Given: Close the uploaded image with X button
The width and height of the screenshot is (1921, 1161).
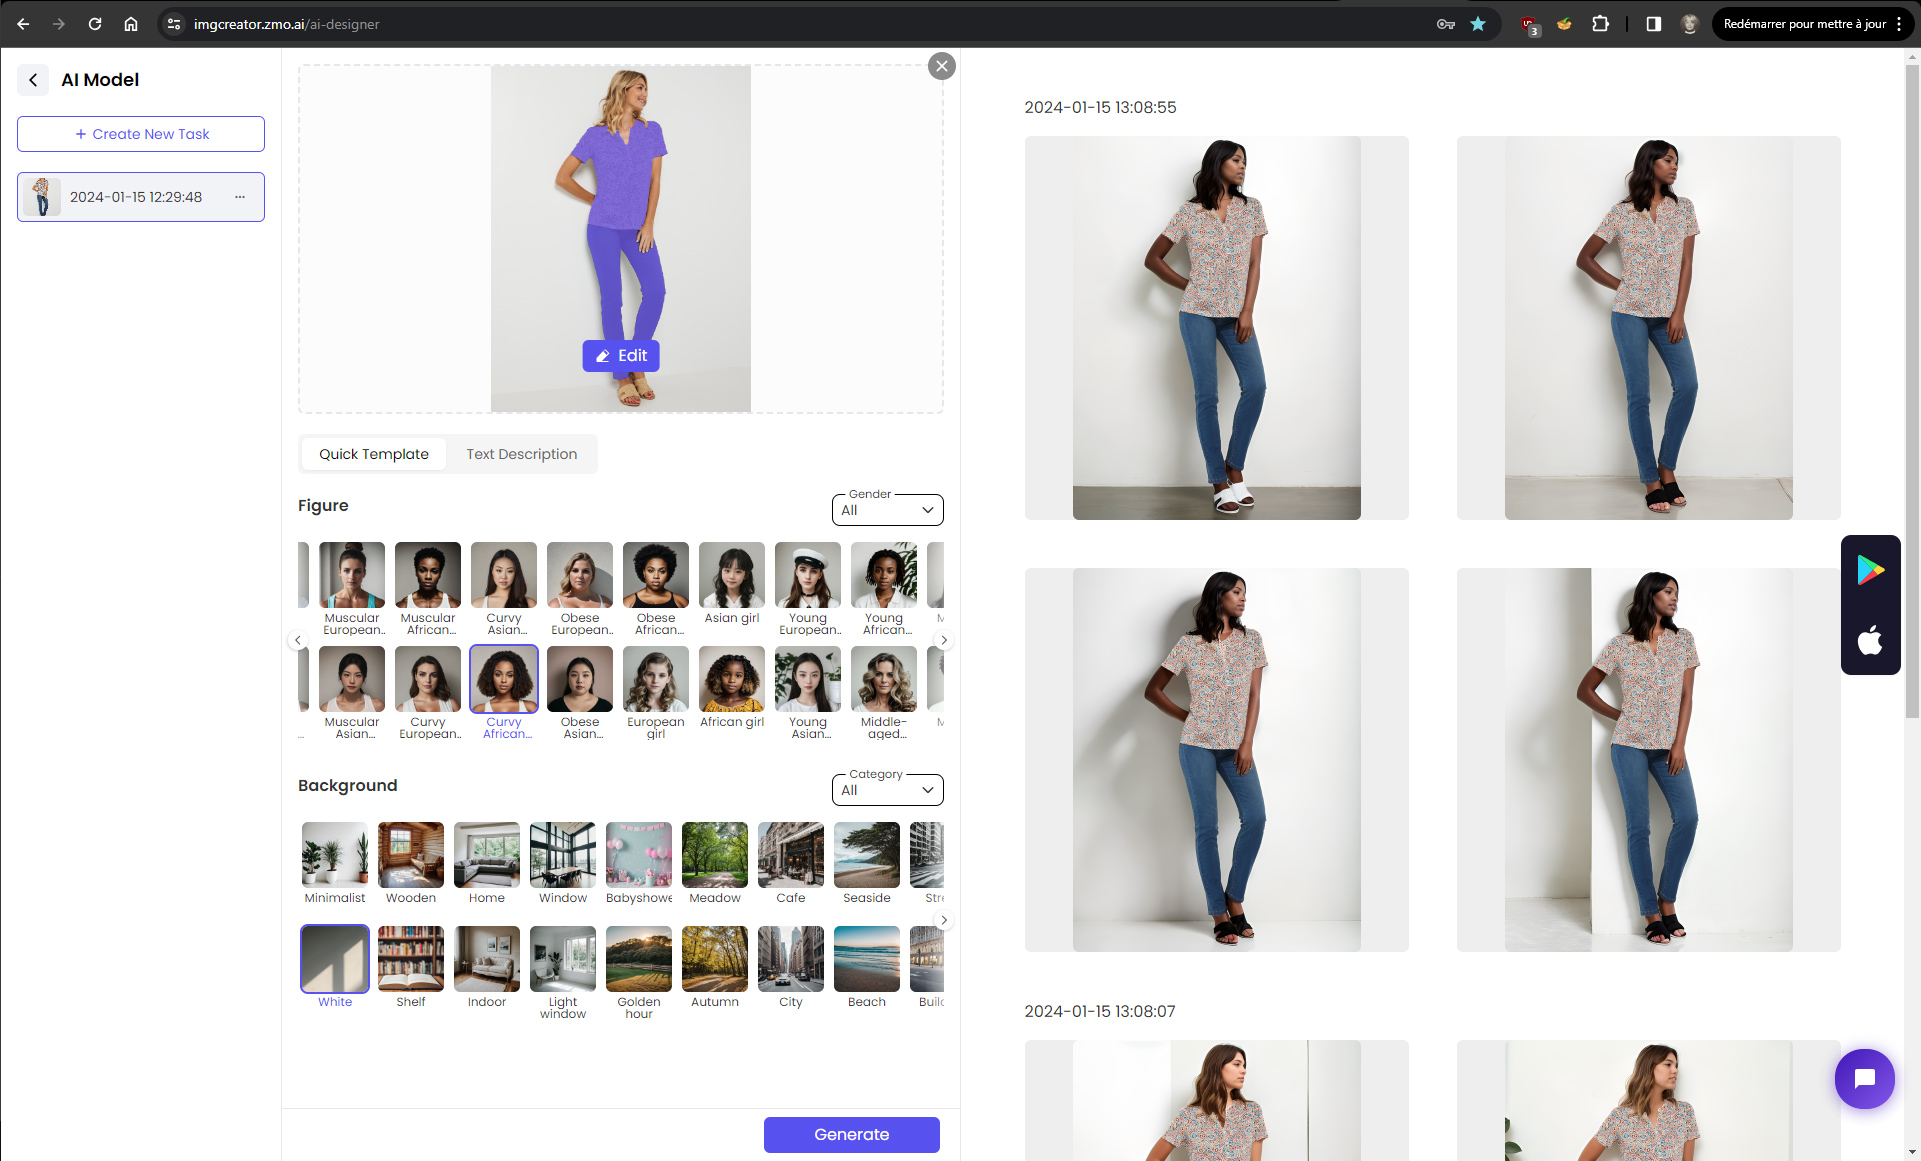Looking at the screenshot, I should 941,66.
